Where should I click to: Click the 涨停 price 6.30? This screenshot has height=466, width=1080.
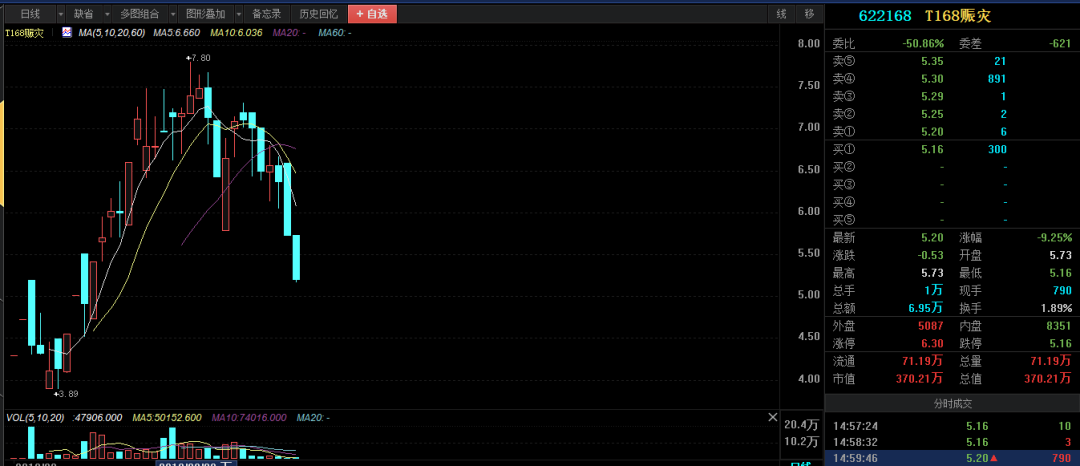[932, 343]
